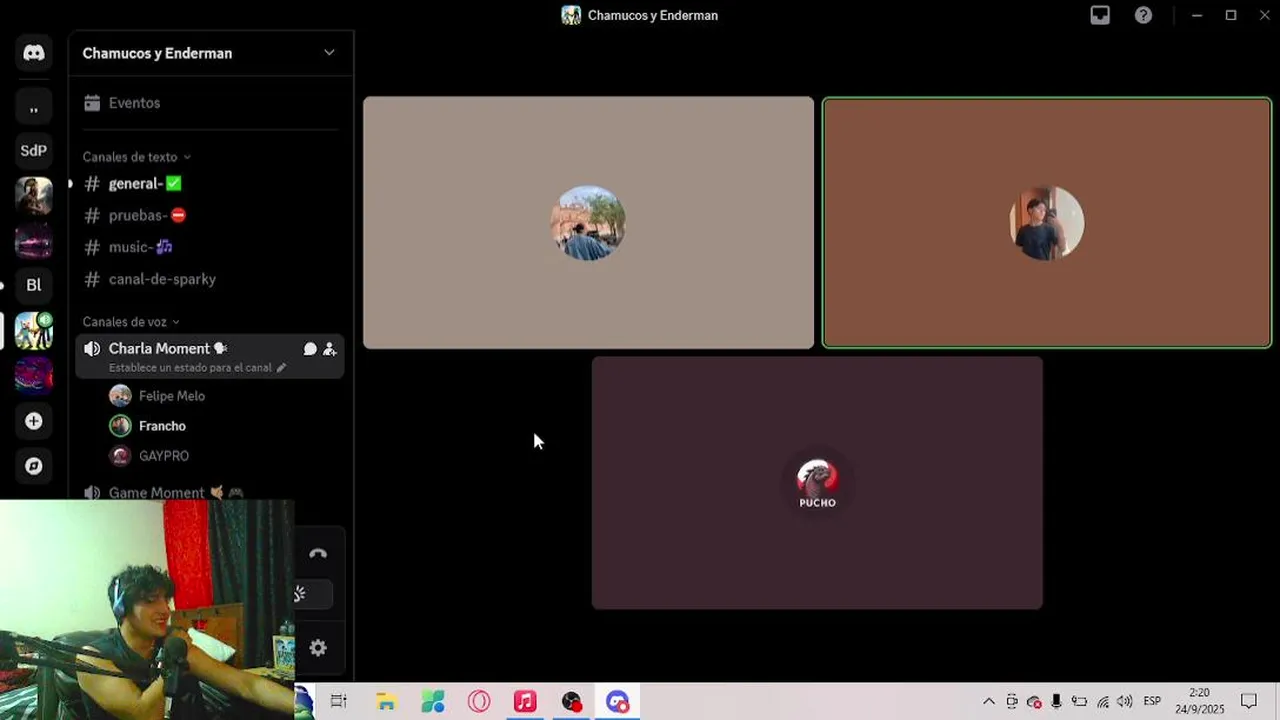Expand the Chamucos y Enderman server menu
The image size is (1280, 720).
(329, 53)
